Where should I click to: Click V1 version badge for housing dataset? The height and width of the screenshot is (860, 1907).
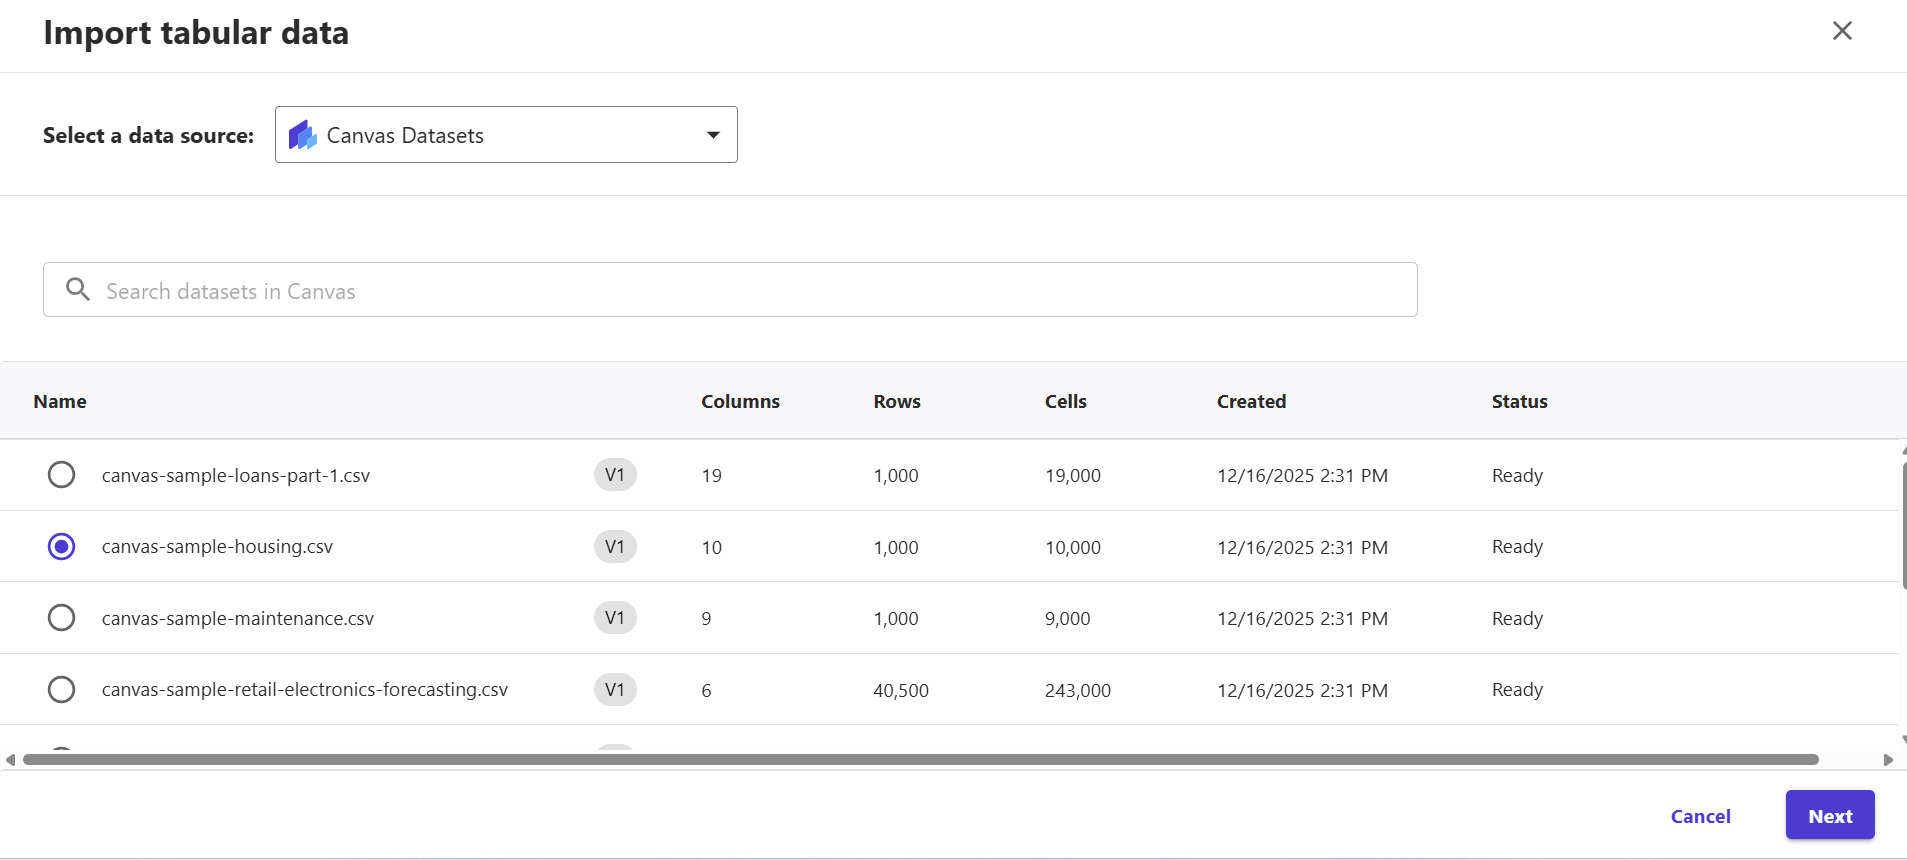click(x=615, y=547)
